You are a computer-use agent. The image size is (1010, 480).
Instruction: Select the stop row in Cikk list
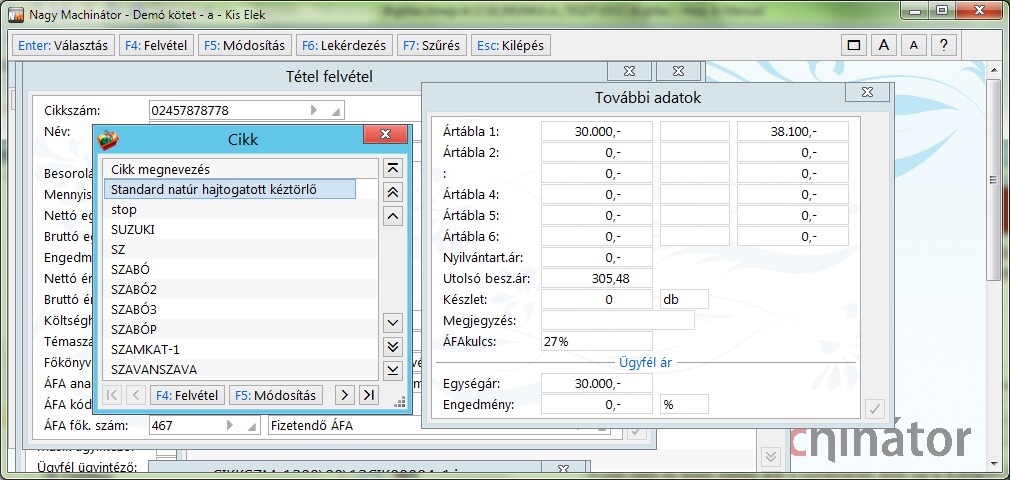point(240,209)
